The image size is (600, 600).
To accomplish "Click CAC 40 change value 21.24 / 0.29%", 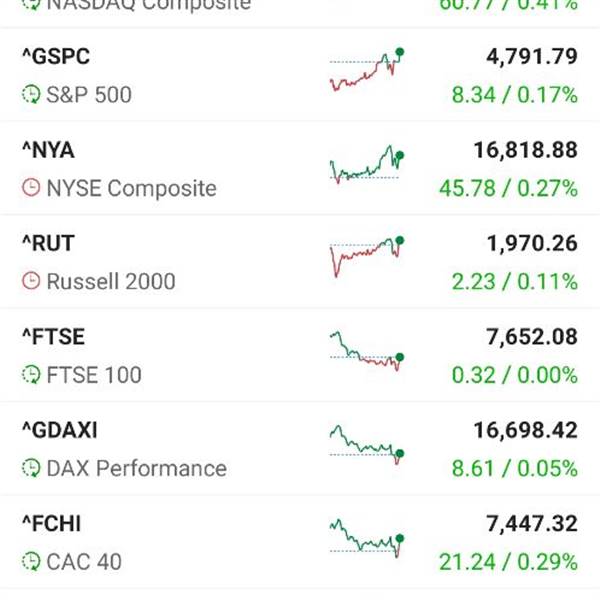I will [509, 561].
